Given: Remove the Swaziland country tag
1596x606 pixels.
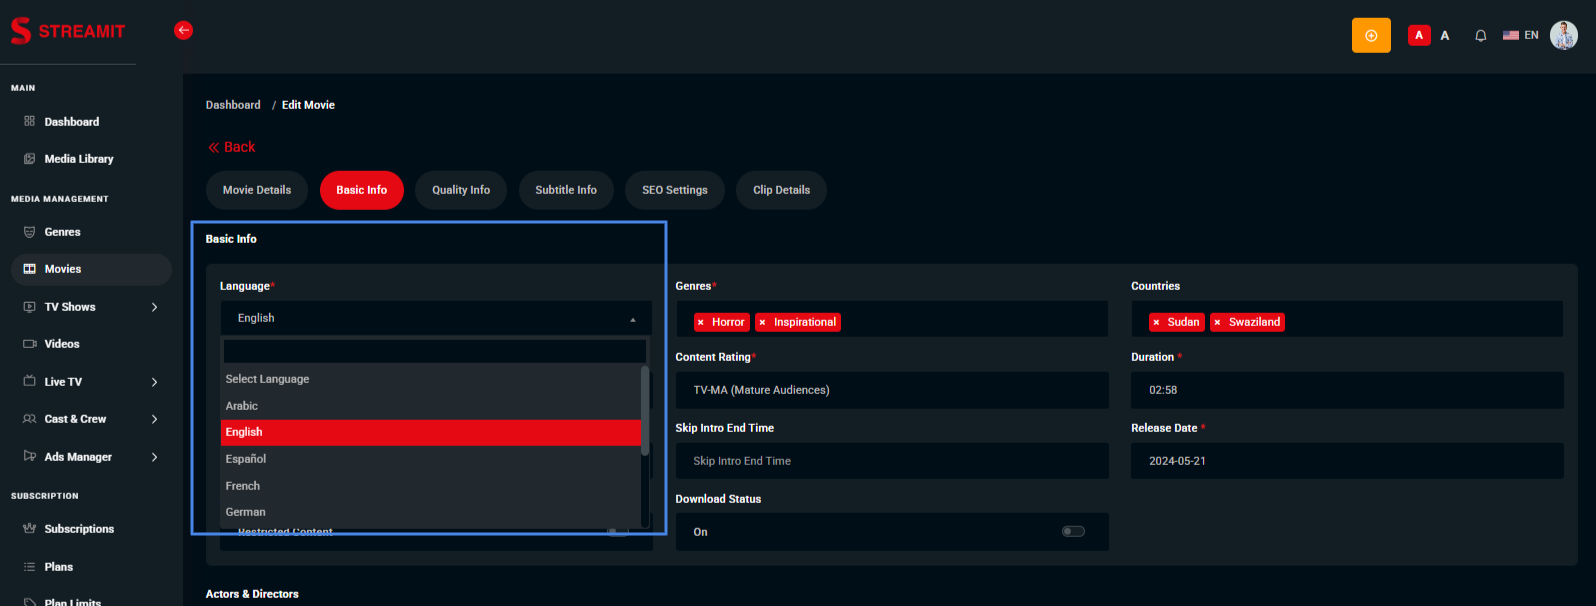Looking at the screenshot, I should point(1217,322).
